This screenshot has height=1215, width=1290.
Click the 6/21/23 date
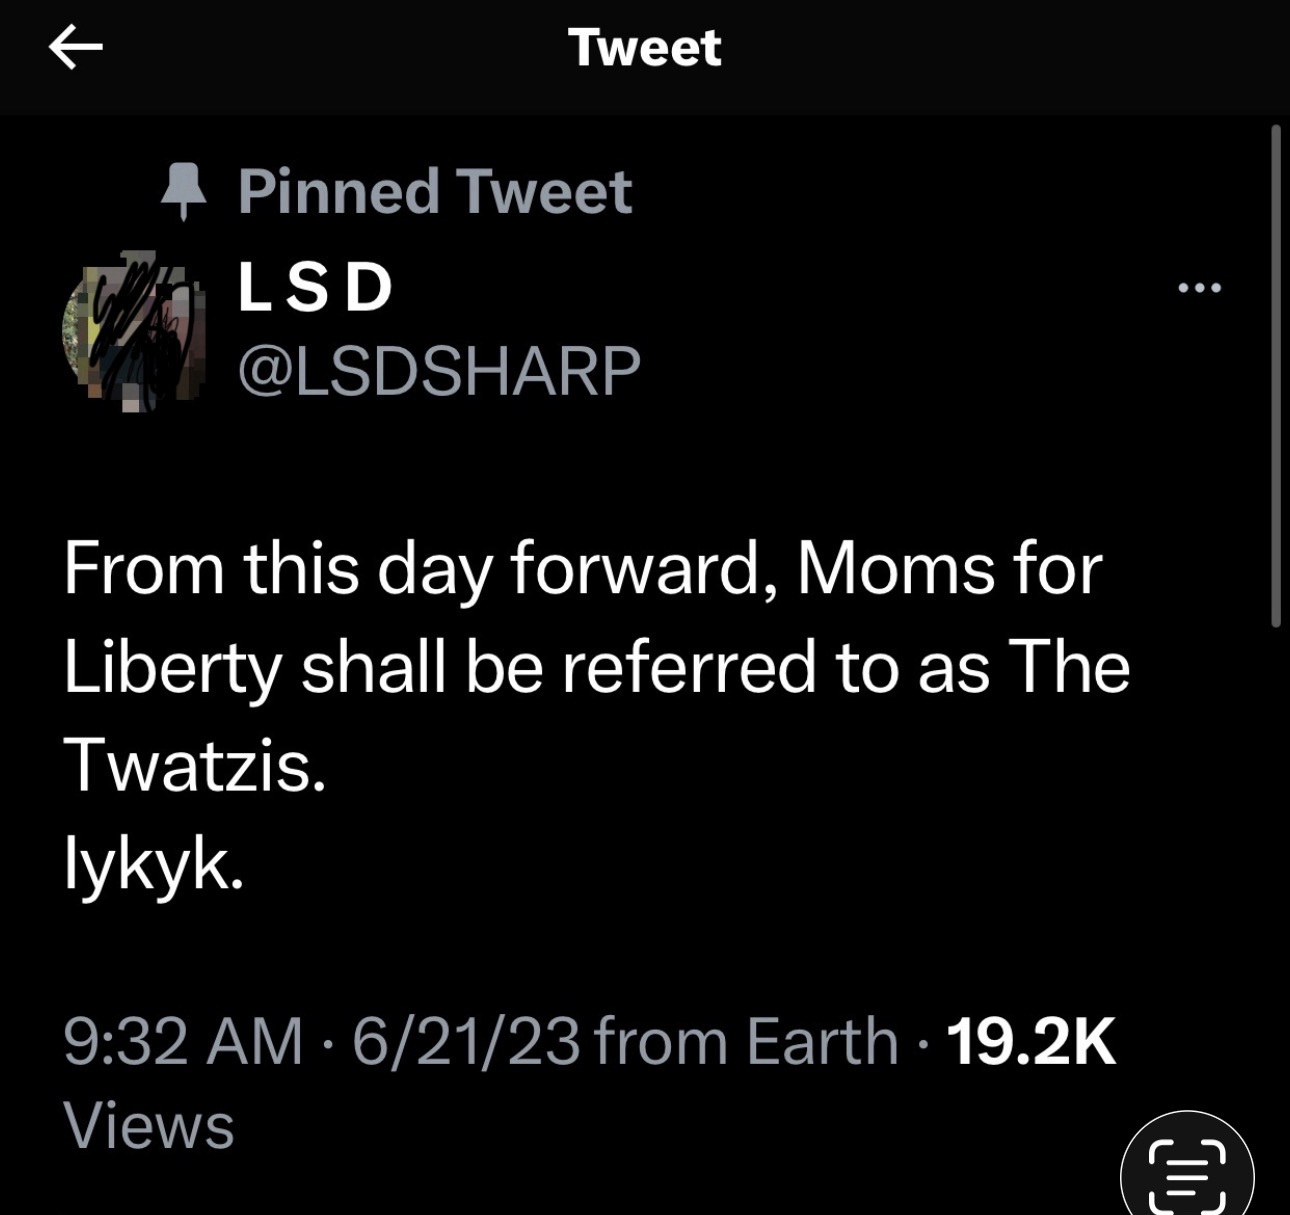tap(466, 1041)
